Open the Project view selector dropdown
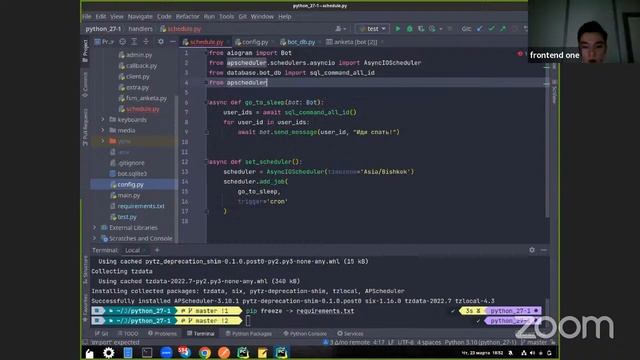Viewport: 640px width, 360px height. (104, 42)
